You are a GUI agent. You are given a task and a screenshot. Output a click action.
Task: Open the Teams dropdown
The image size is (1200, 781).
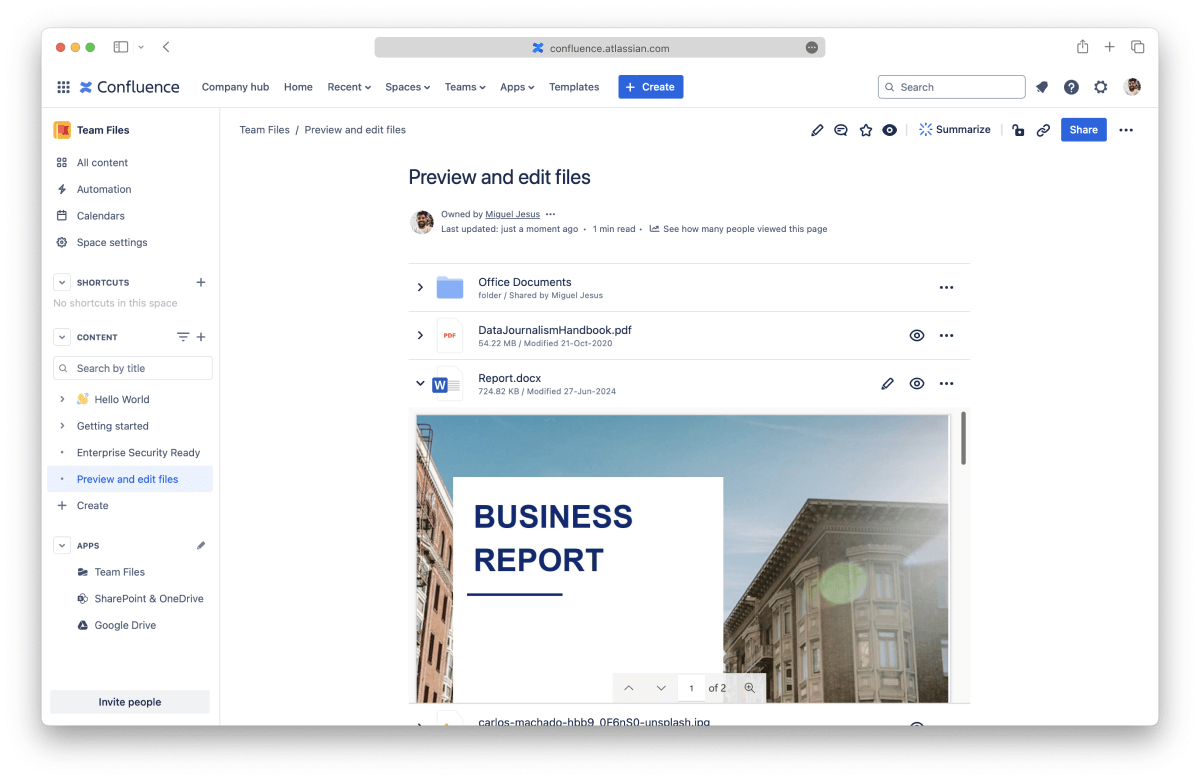point(465,87)
